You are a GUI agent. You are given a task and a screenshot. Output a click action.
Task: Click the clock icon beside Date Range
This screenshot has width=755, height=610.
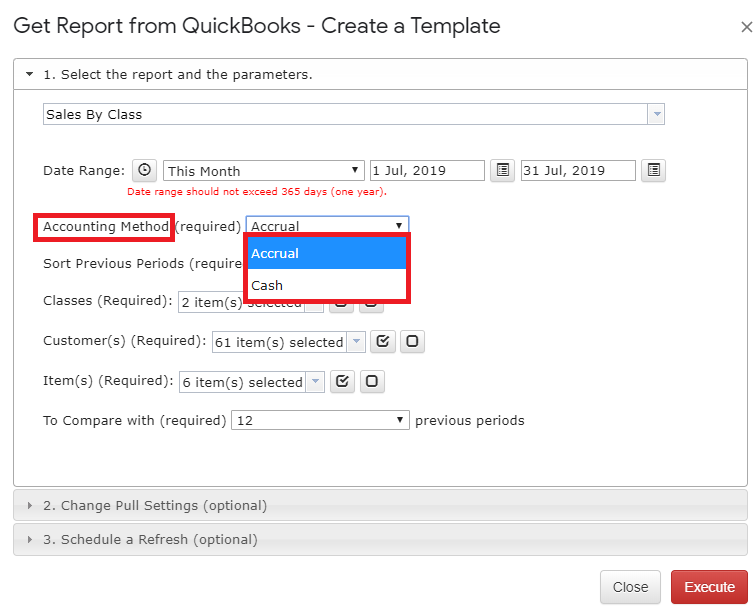(144, 170)
